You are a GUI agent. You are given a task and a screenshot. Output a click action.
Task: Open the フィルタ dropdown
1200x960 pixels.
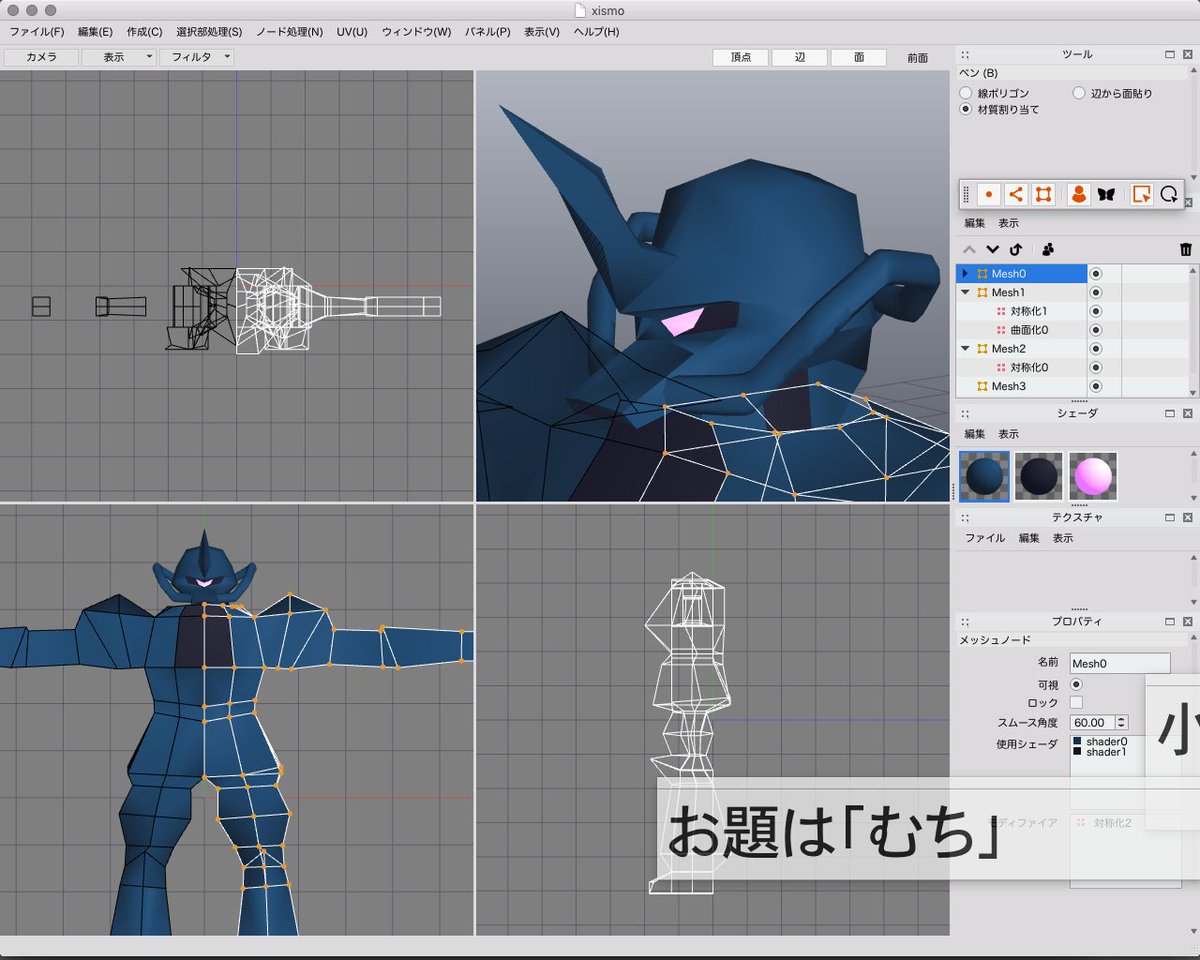[197, 57]
